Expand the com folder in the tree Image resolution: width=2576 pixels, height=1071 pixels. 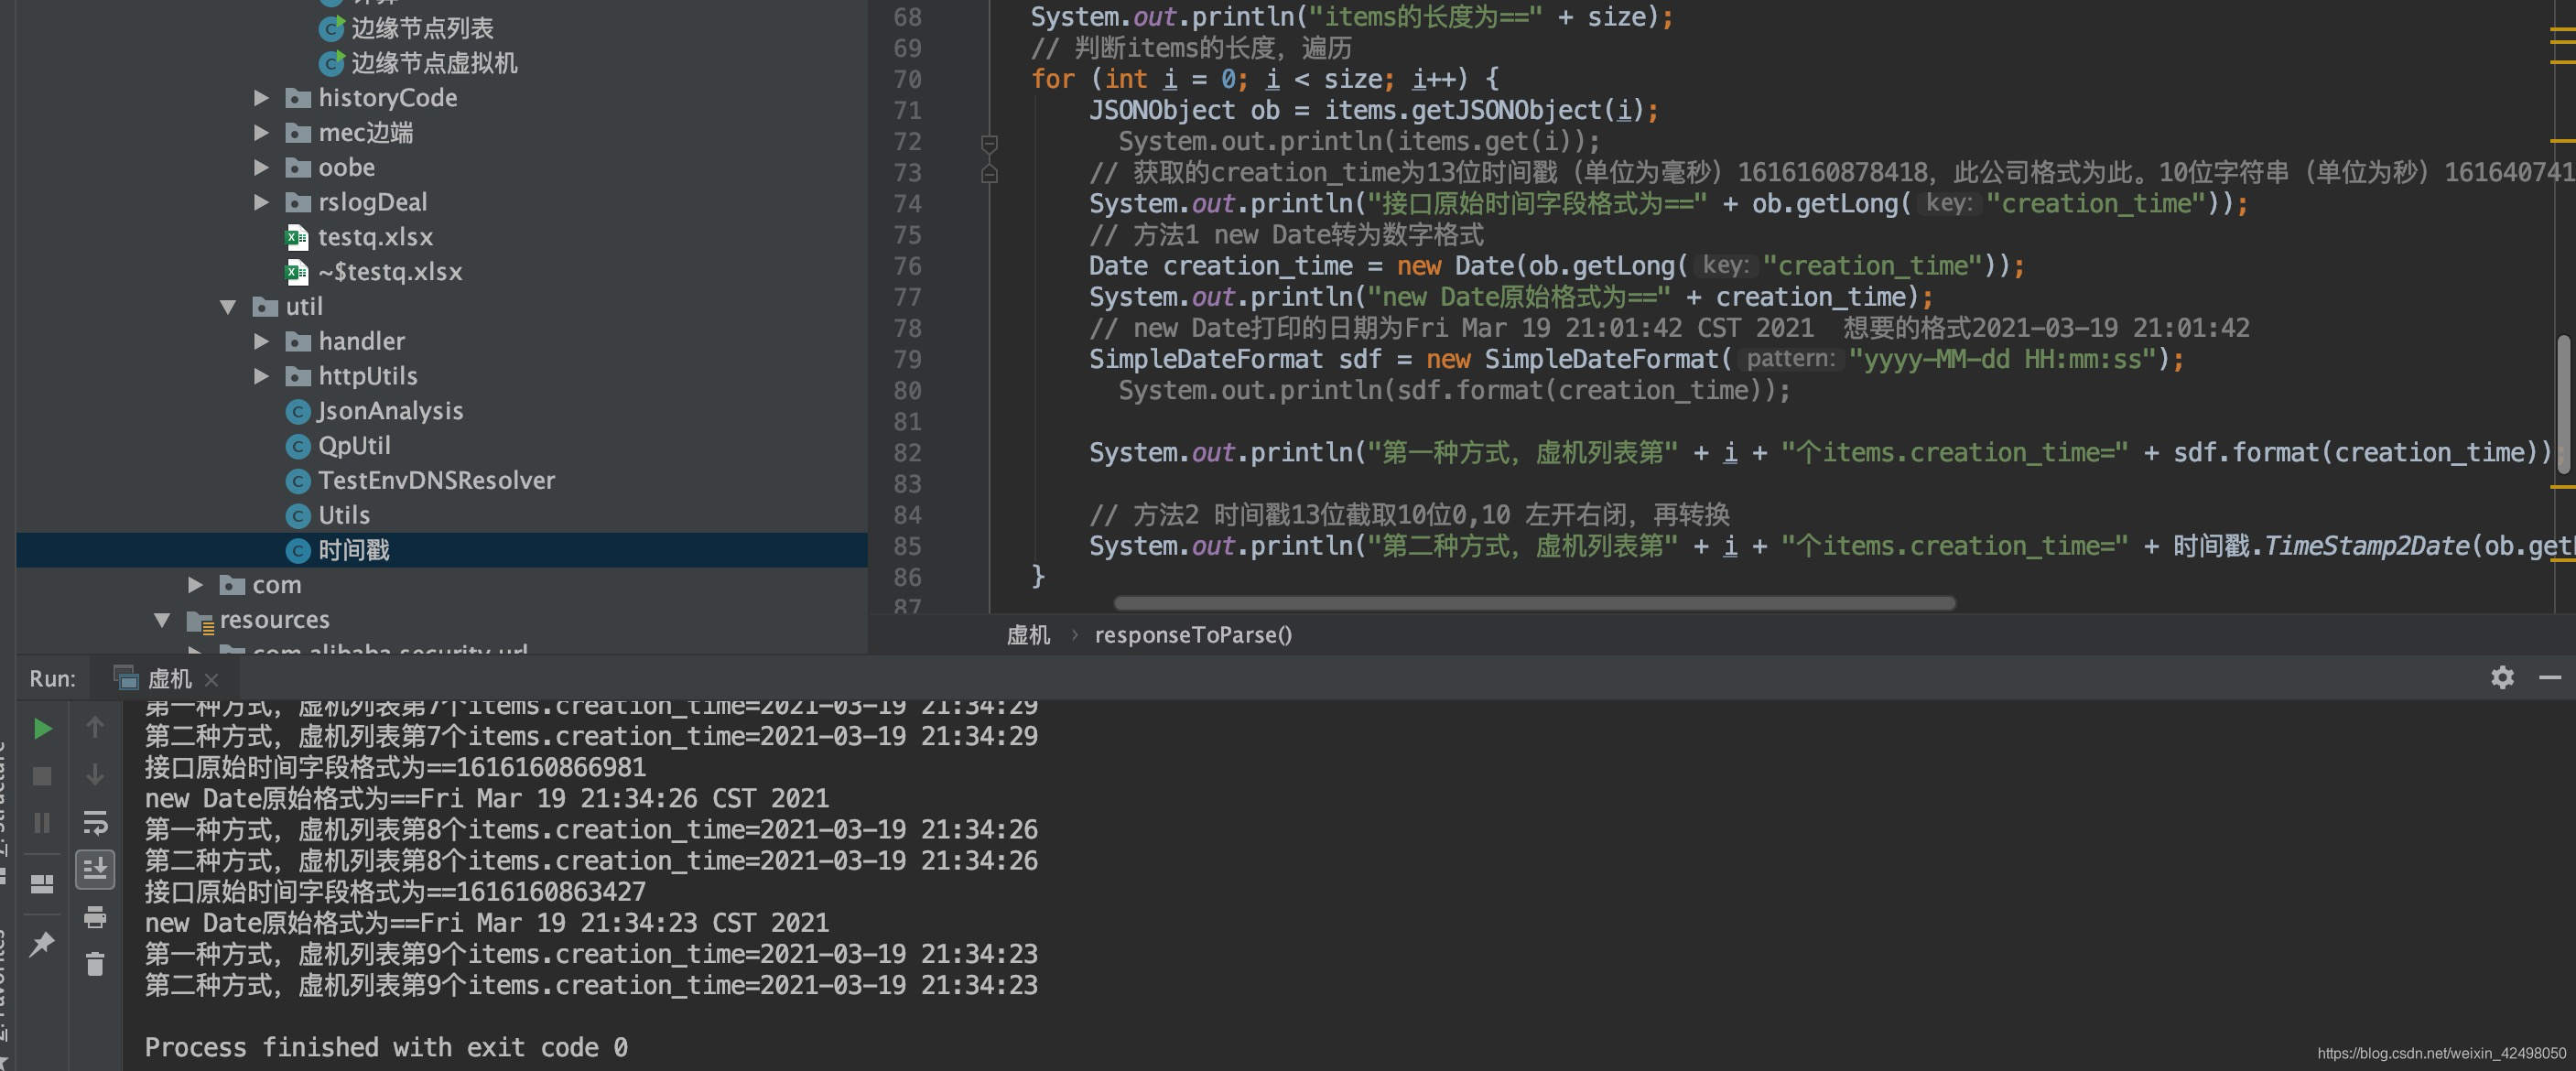tap(195, 585)
